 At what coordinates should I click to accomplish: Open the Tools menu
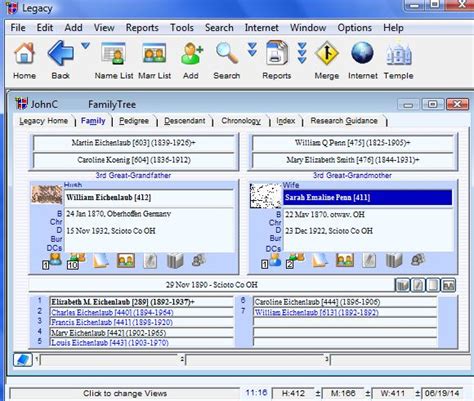(x=182, y=28)
